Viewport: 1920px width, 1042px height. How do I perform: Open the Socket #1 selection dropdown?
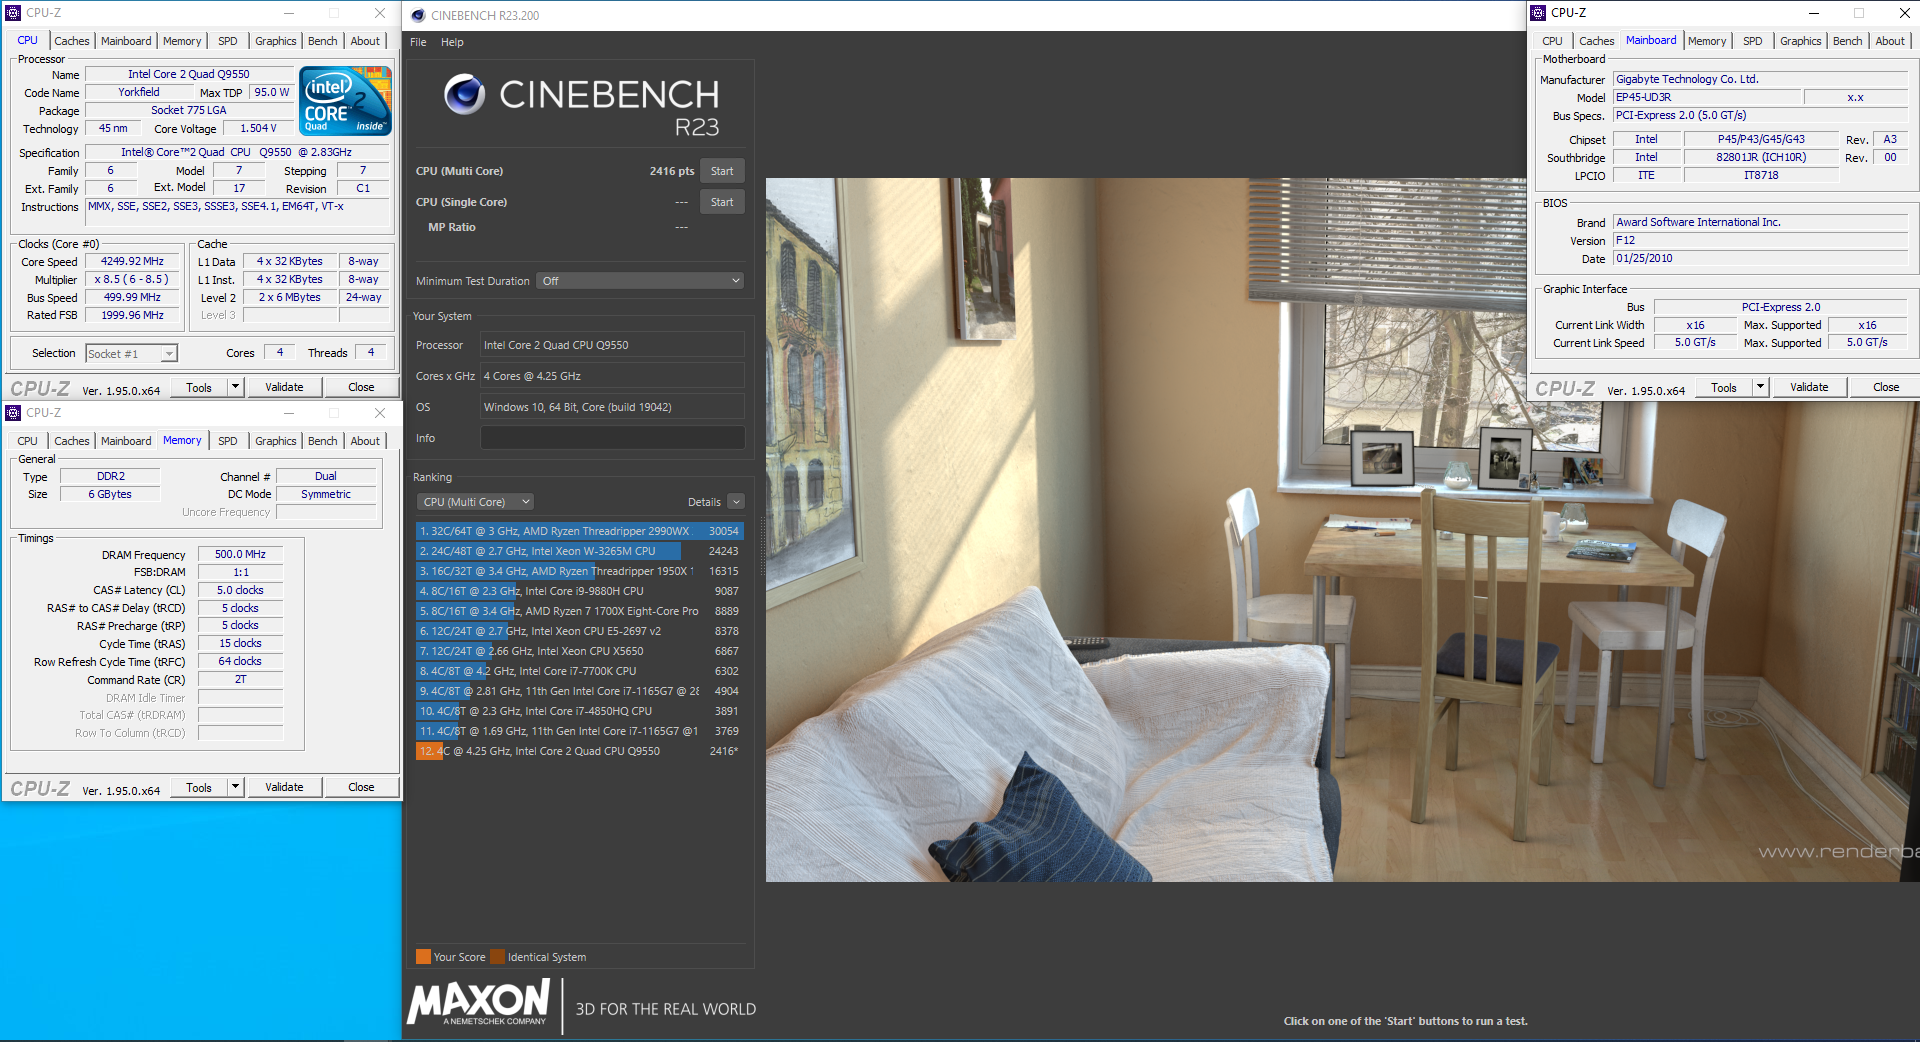tap(131, 353)
